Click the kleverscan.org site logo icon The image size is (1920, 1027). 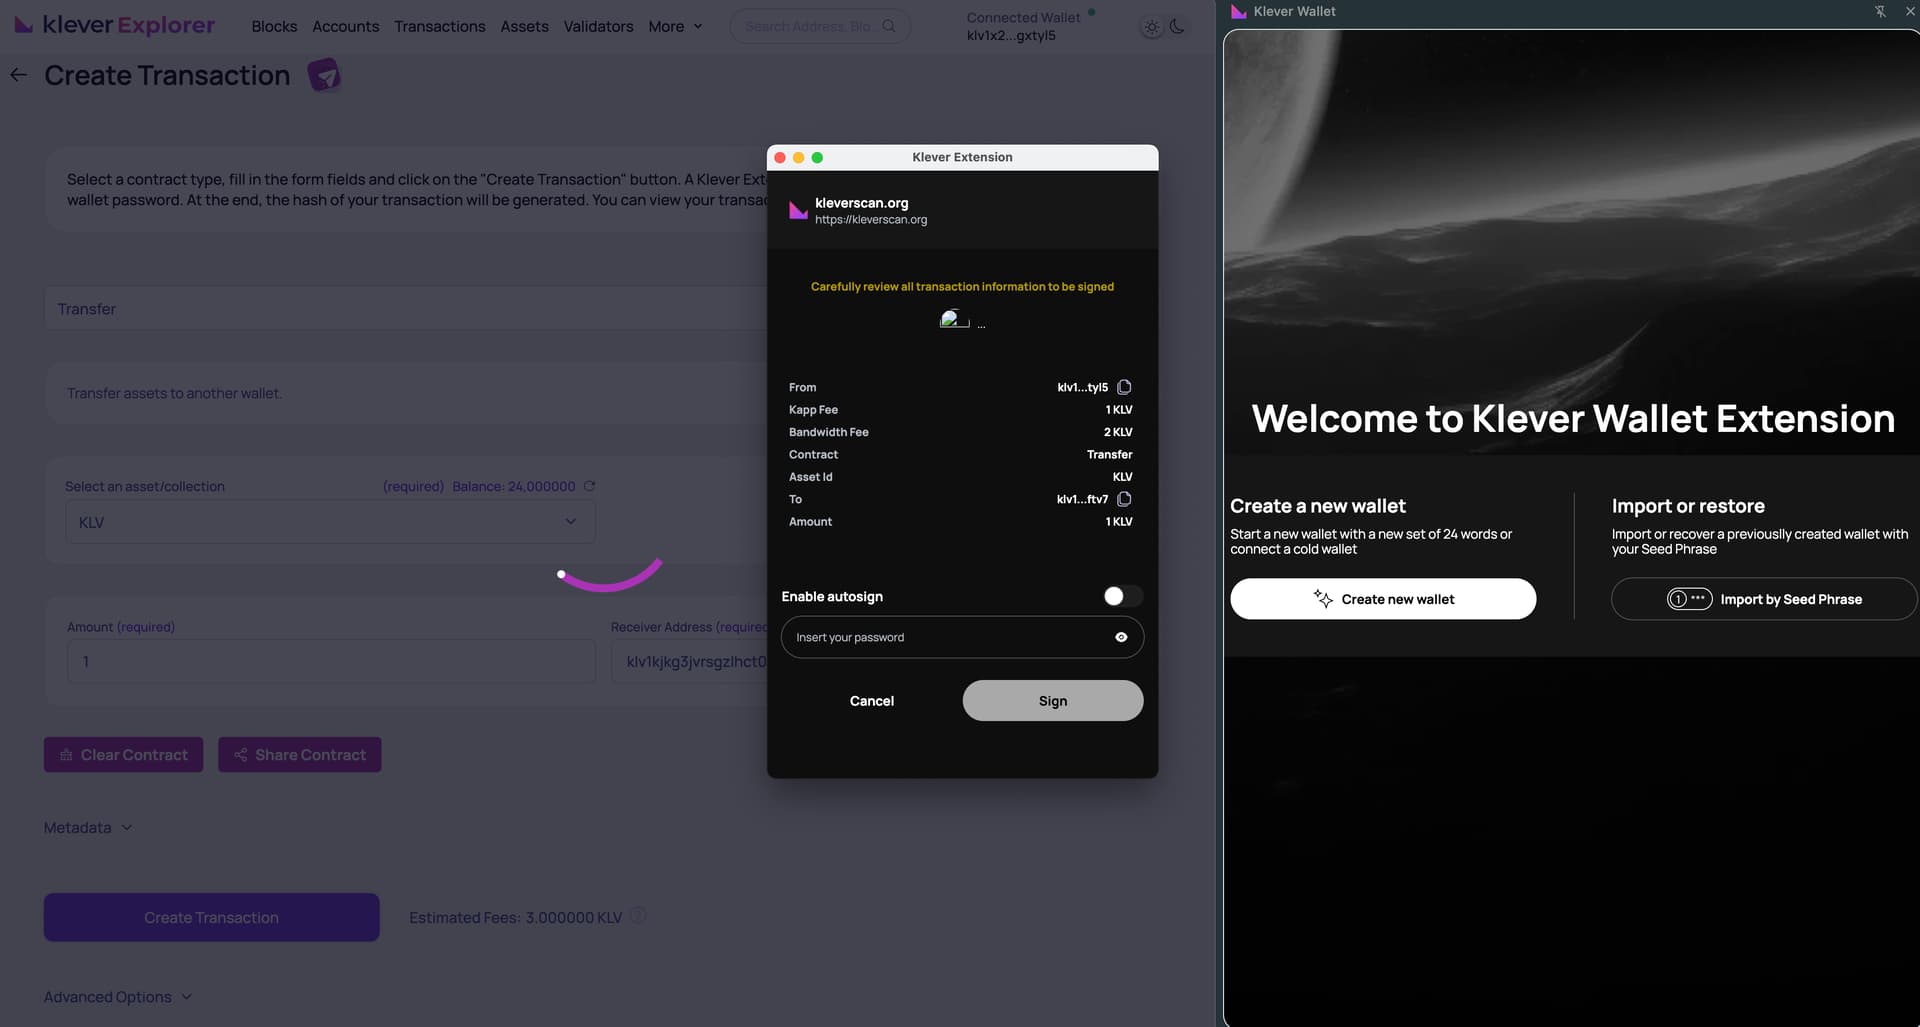click(798, 210)
